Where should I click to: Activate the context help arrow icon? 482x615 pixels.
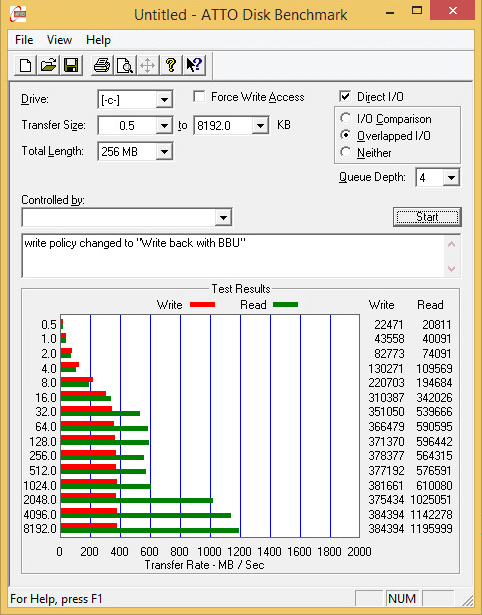pos(194,65)
